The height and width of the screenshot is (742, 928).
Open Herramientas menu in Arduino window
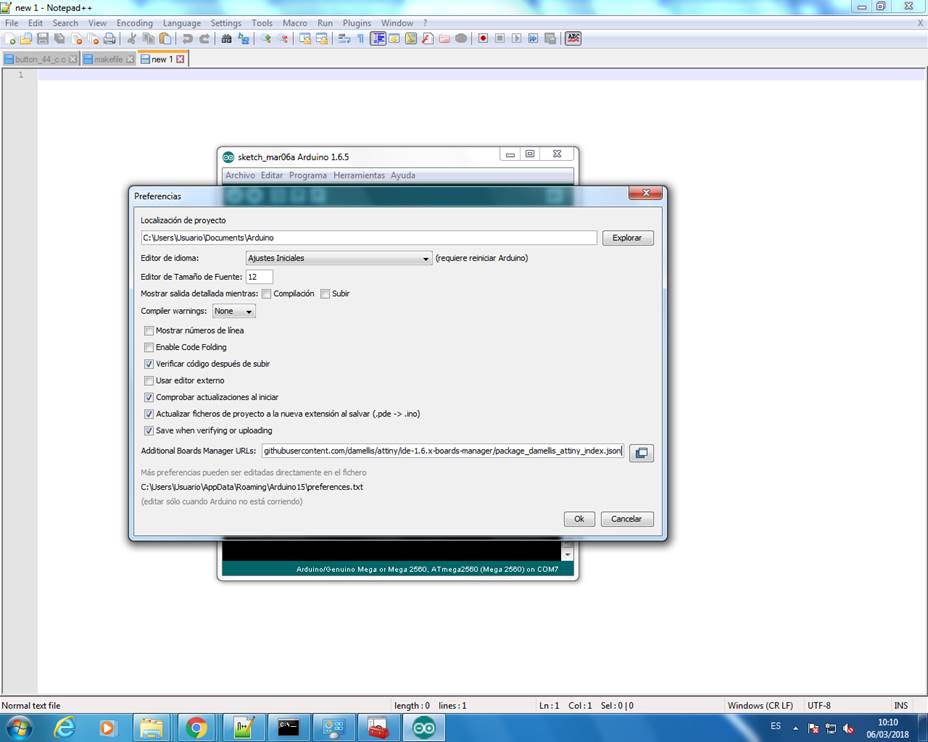pyautogui.click(x=359, y=176)
